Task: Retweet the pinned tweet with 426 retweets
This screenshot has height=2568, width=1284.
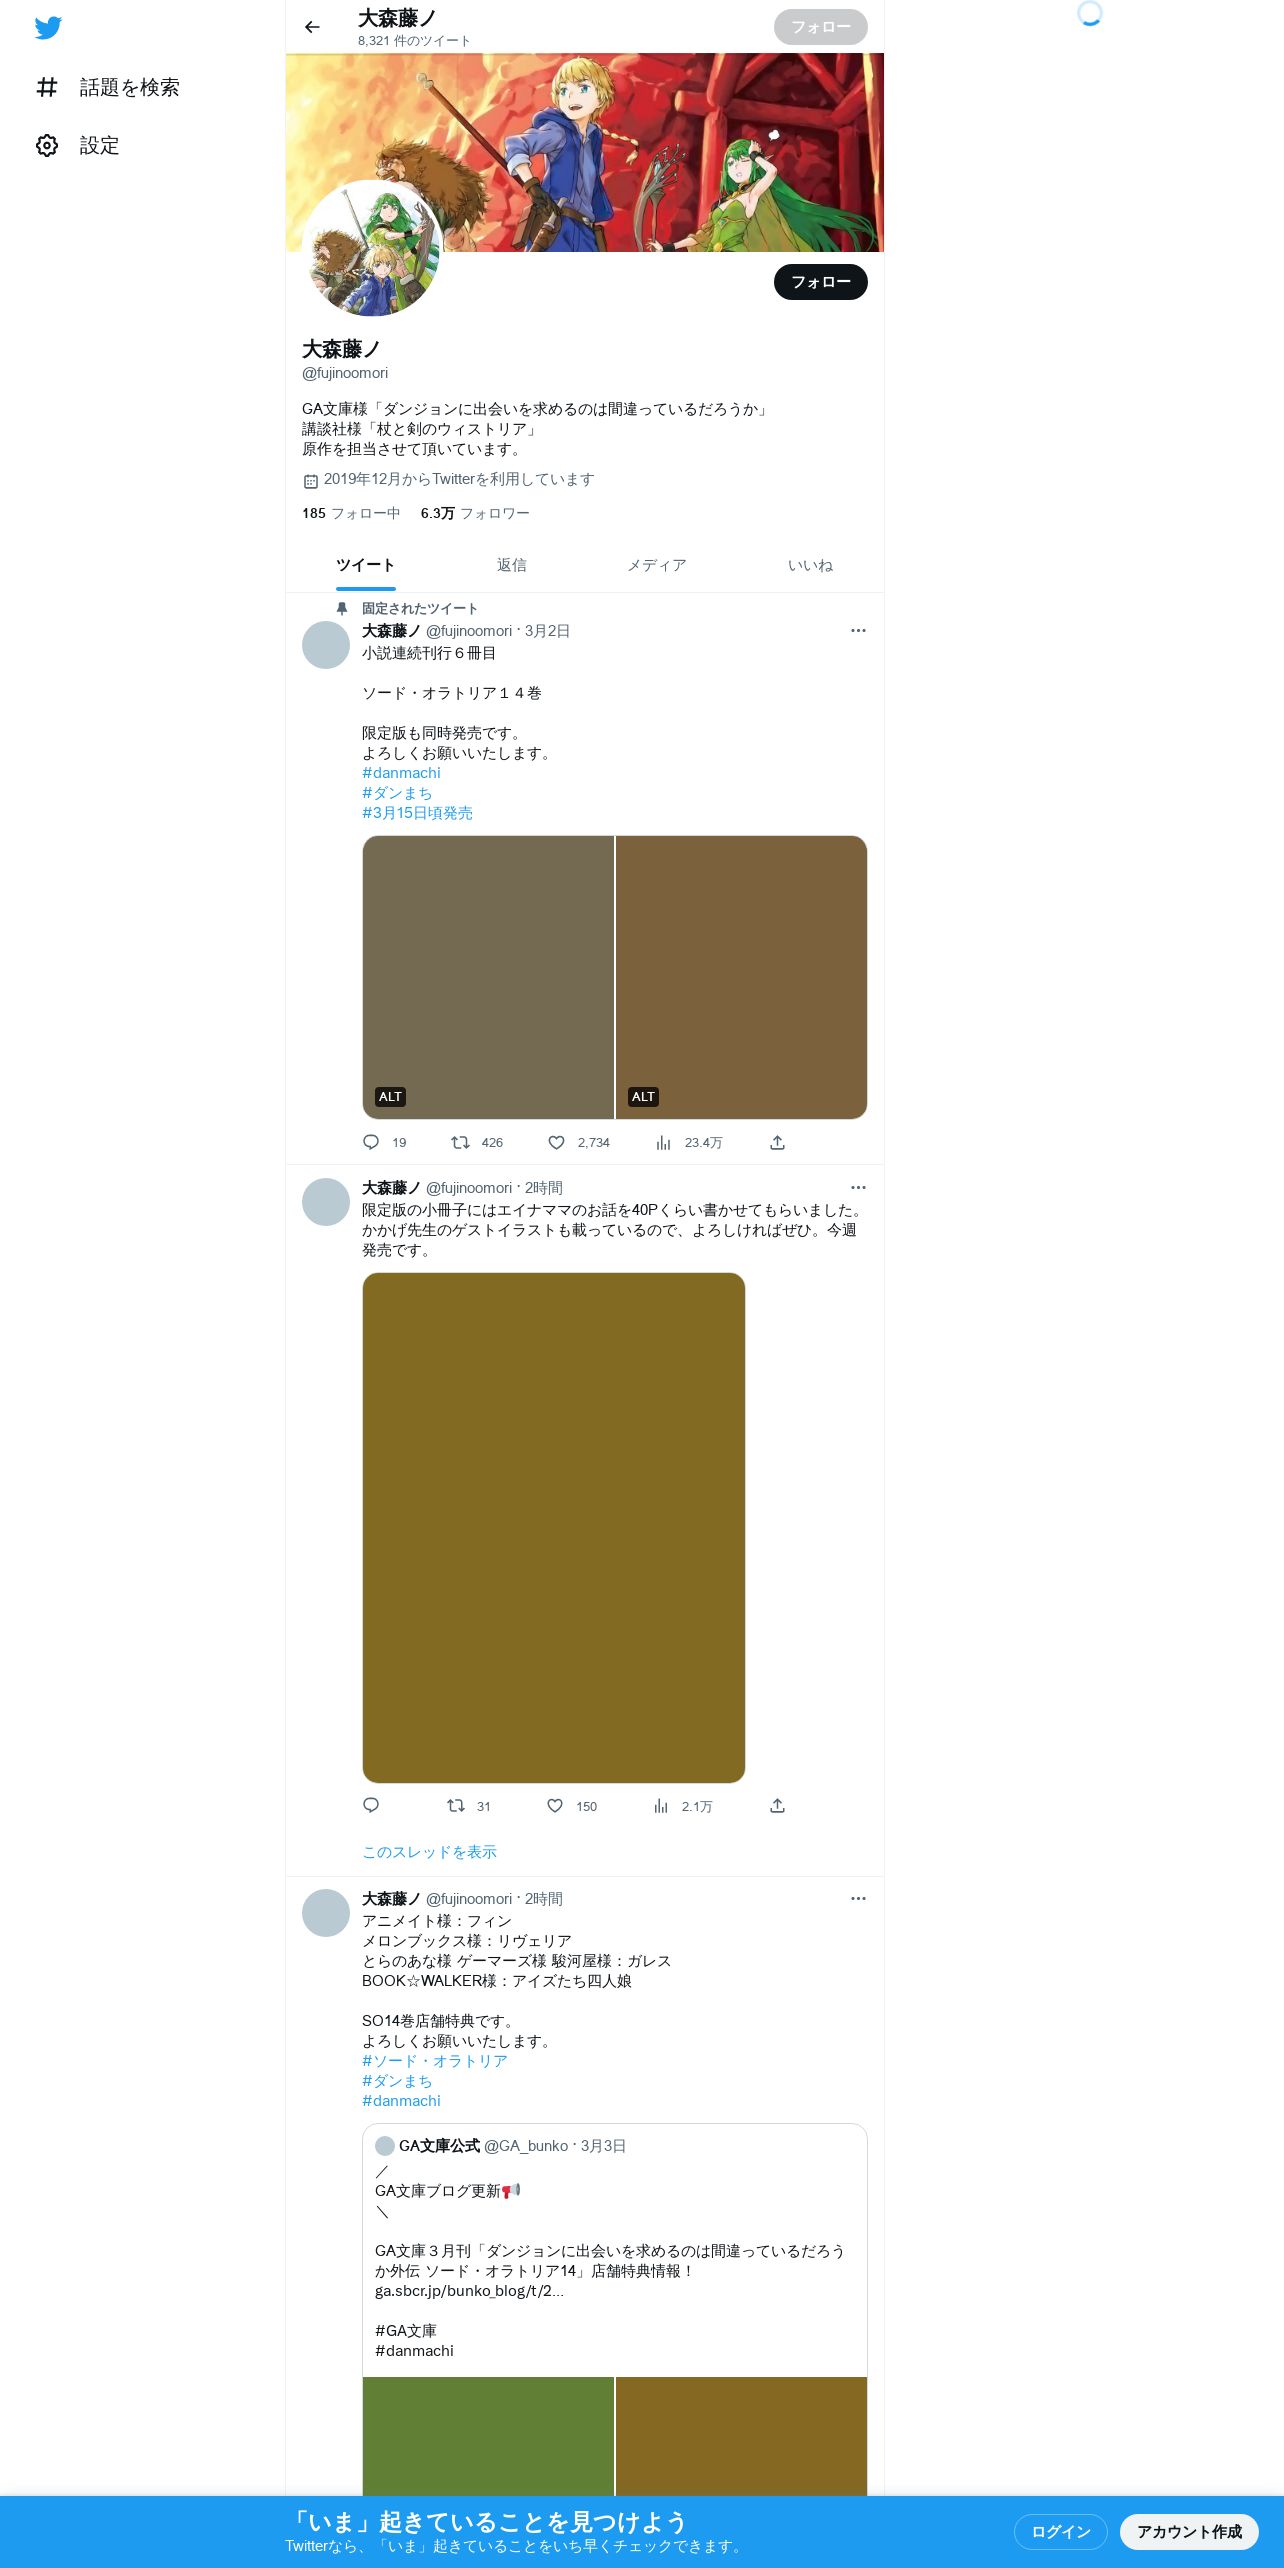Action: pos(460,1142)
